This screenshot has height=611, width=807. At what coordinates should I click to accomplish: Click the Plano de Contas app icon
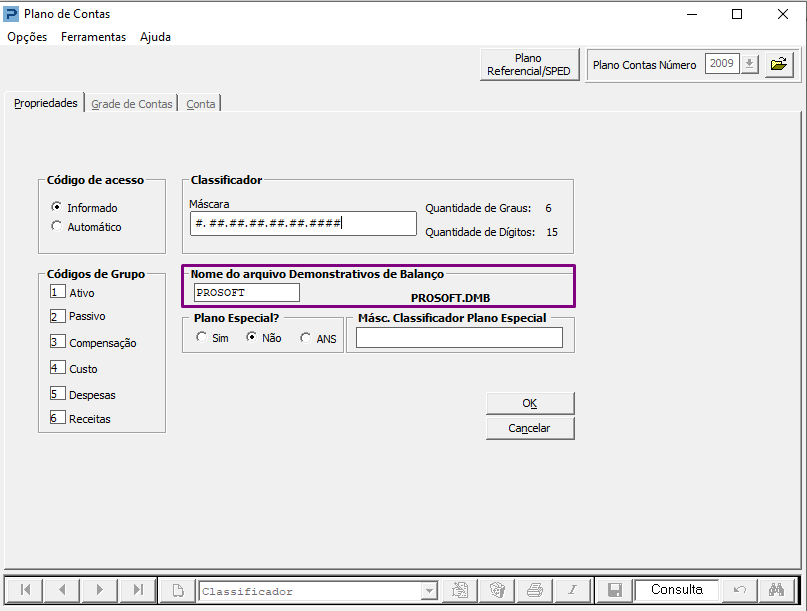point(11,14)
